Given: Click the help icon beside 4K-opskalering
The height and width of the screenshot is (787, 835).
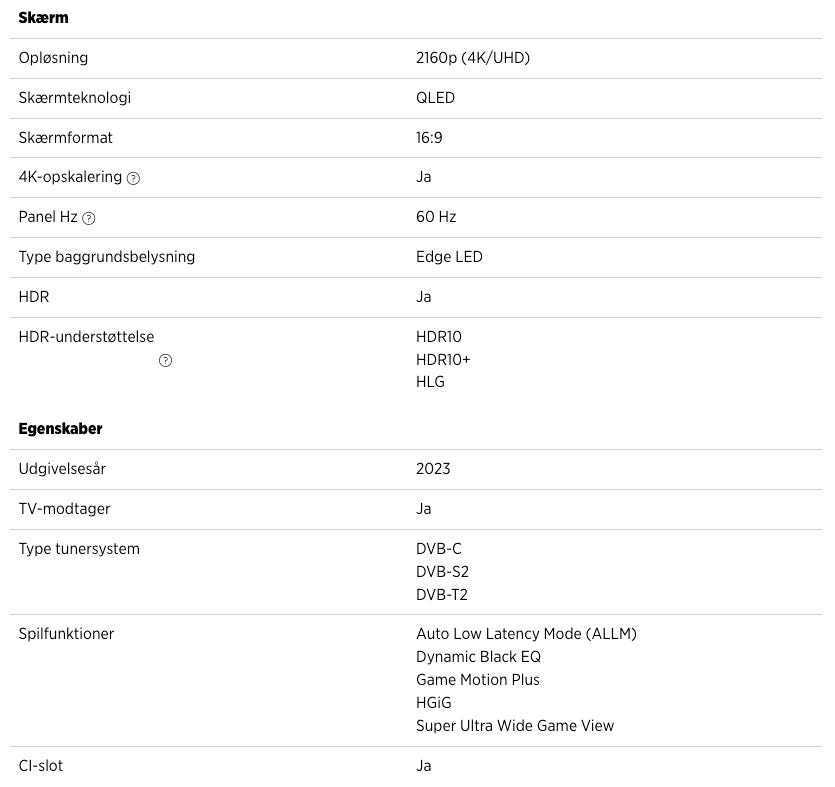Looking at the screenshot, I should coord(134,178).
